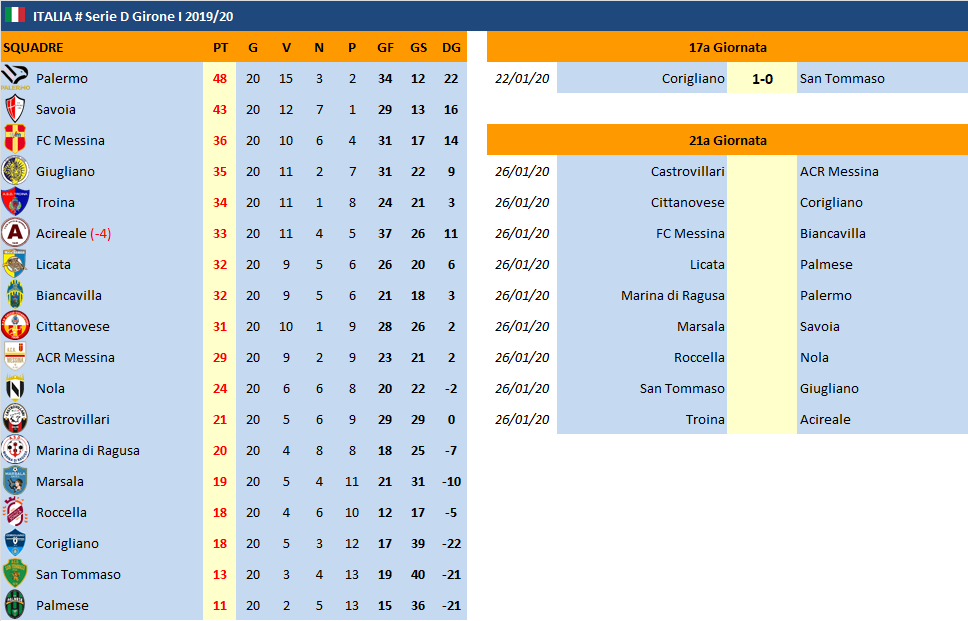Select the DG column header
Viewport: 968px width, 621px height.
[451, 47]
